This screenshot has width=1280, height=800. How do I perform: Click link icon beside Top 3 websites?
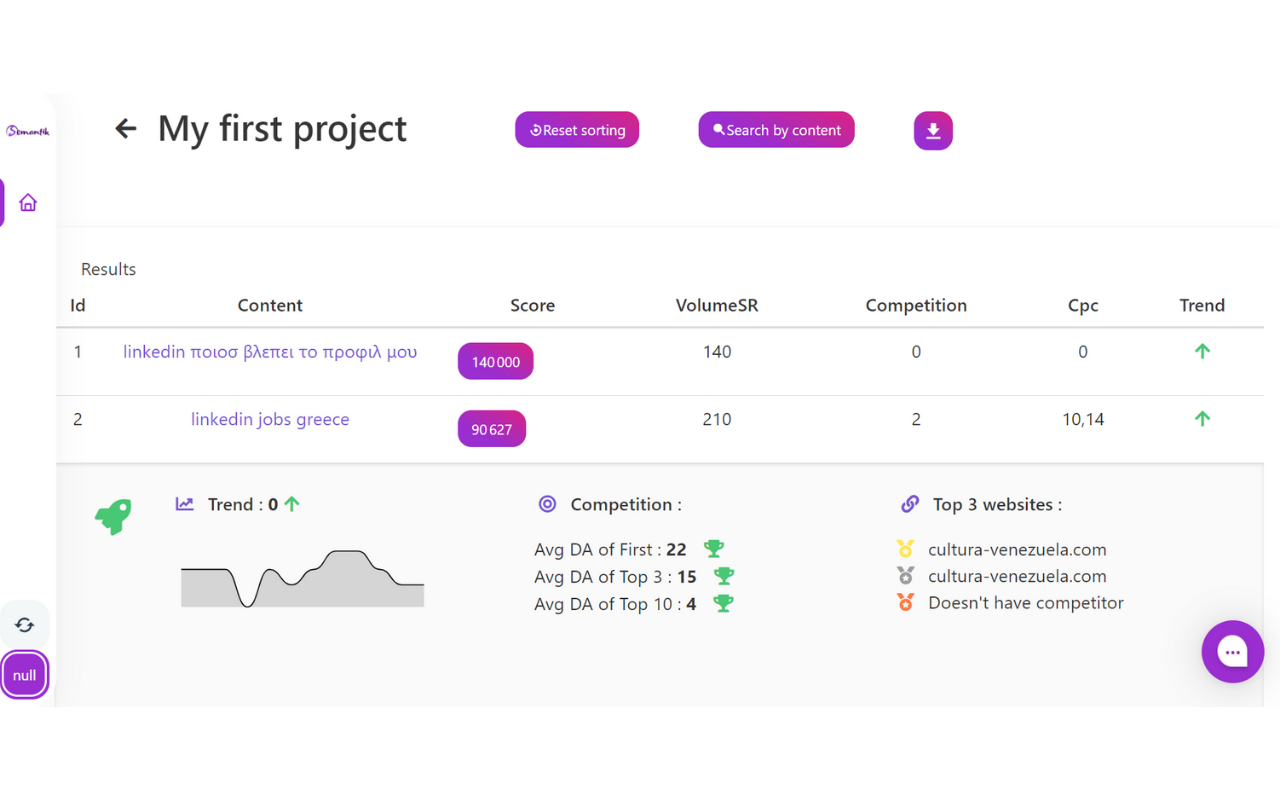[910, 504]
